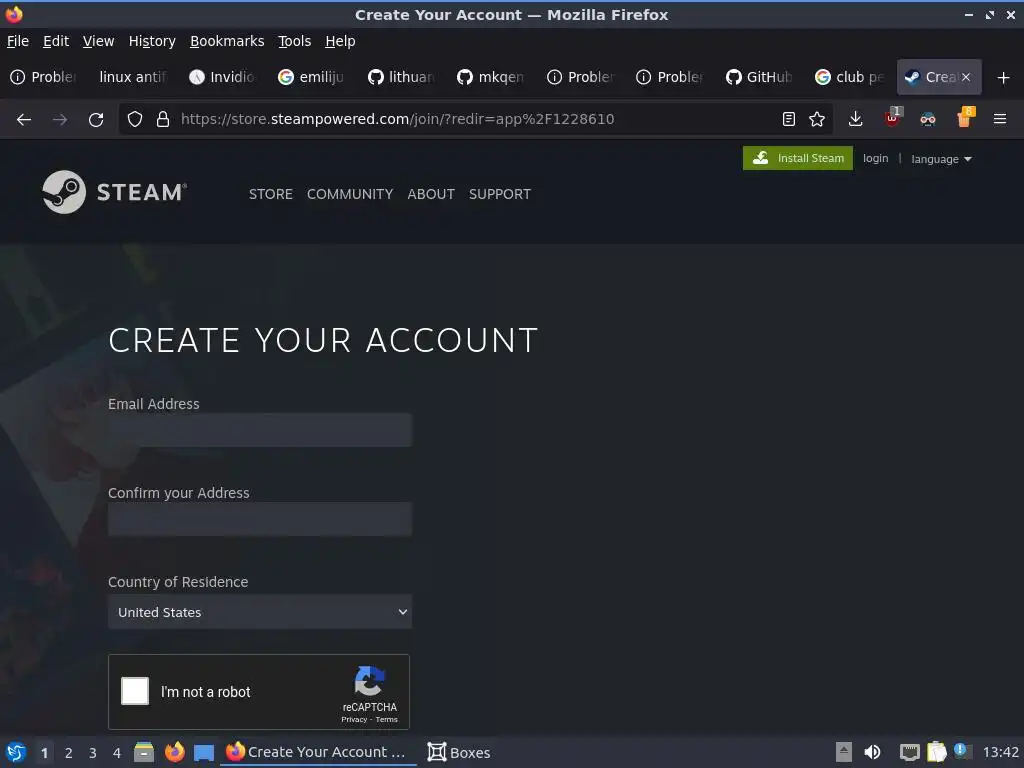
Task: Open the View menu
Action: pyautogui.click(x=99, y=41)
